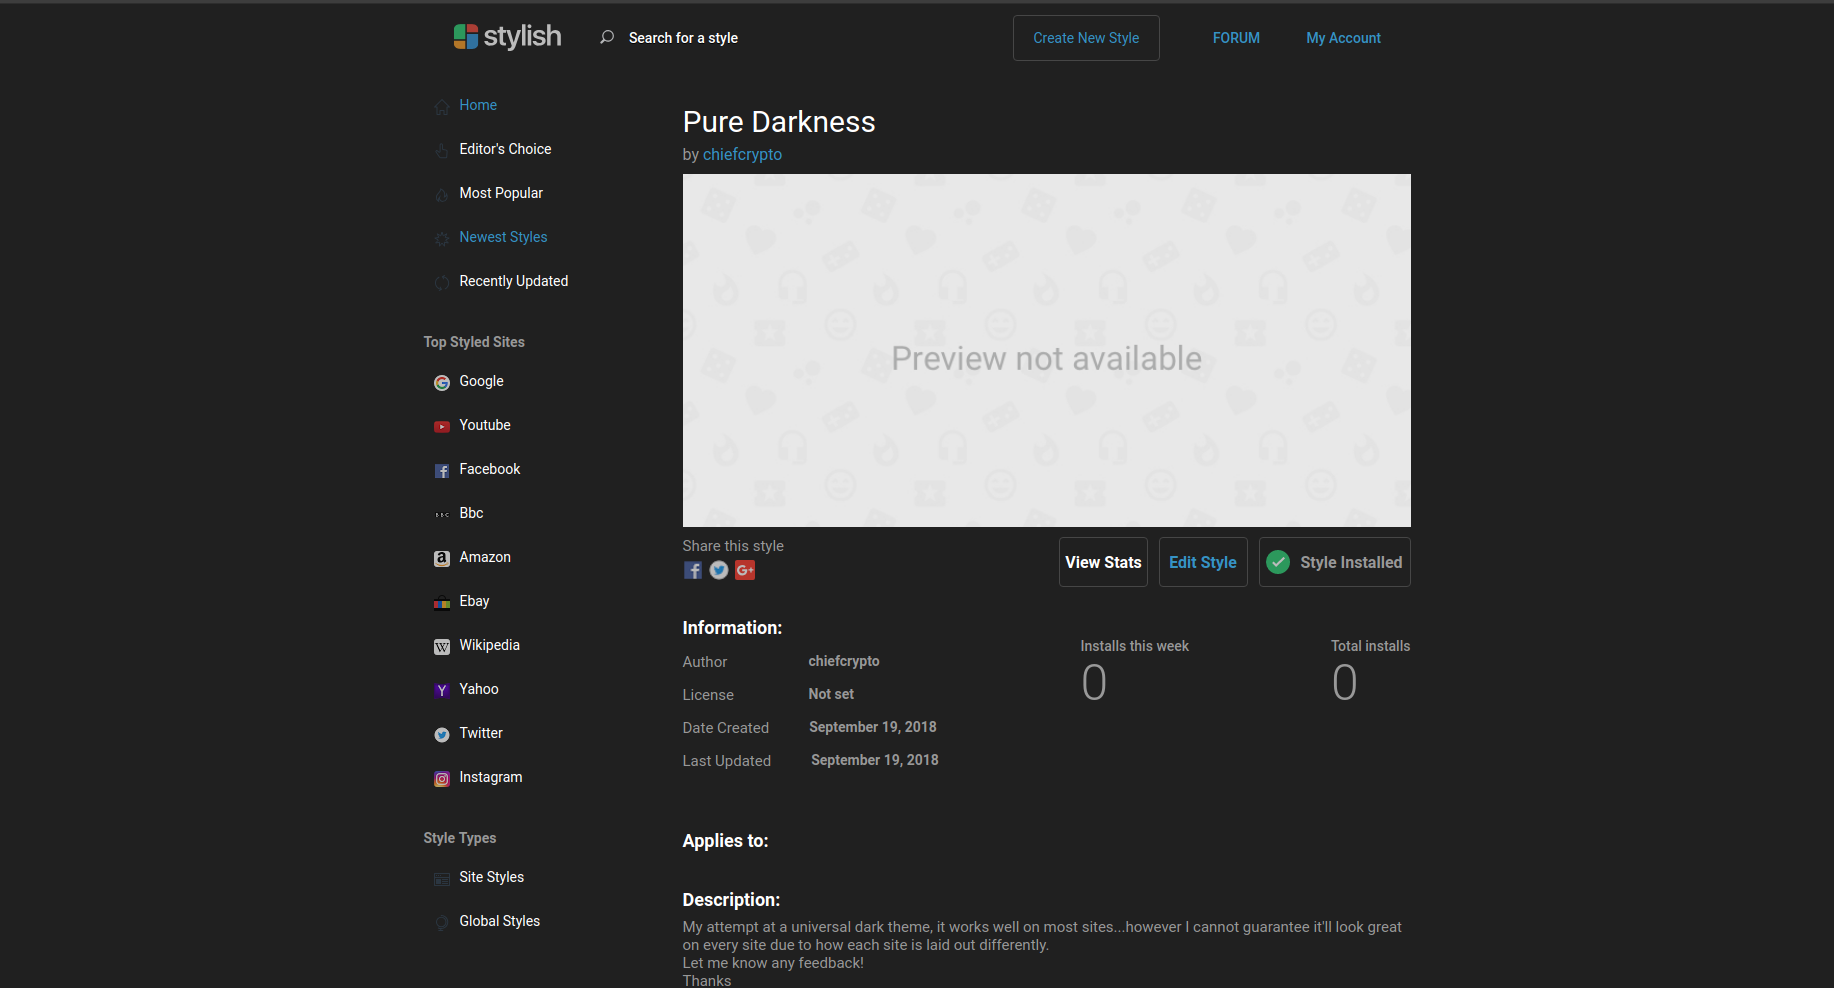
Task: Click the Bbc site icon
Action: 442,514
